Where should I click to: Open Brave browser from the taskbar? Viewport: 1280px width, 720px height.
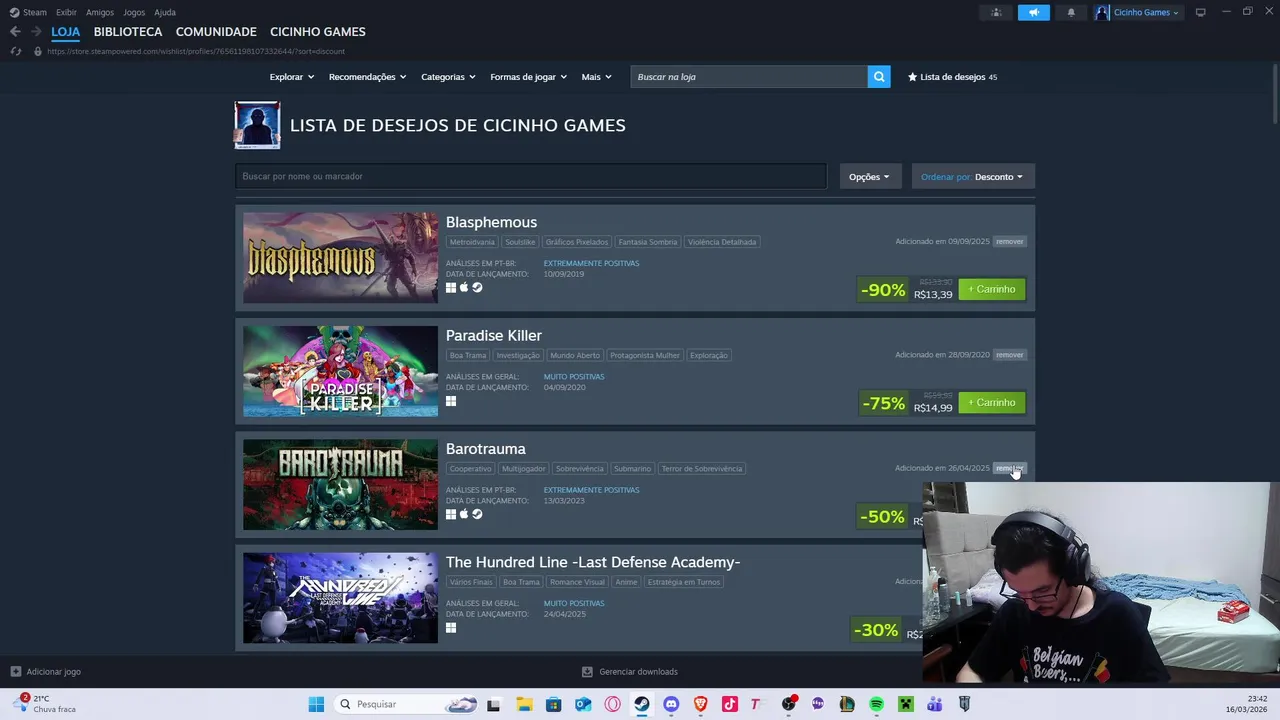click(701, 704)
